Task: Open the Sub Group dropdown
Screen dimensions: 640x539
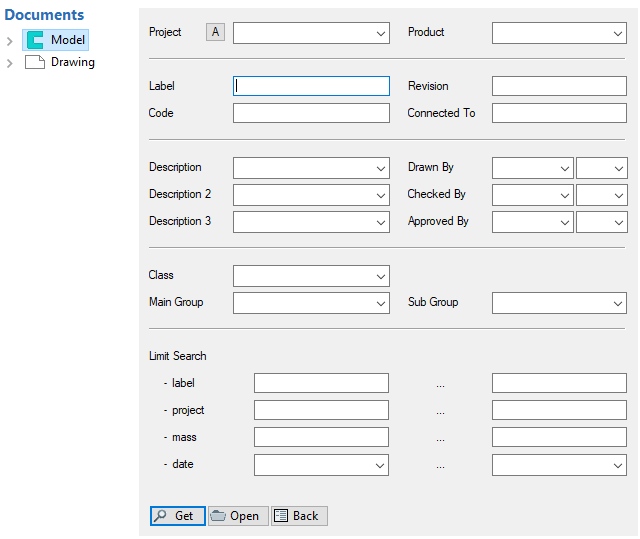Action: (x=618, y=303)
